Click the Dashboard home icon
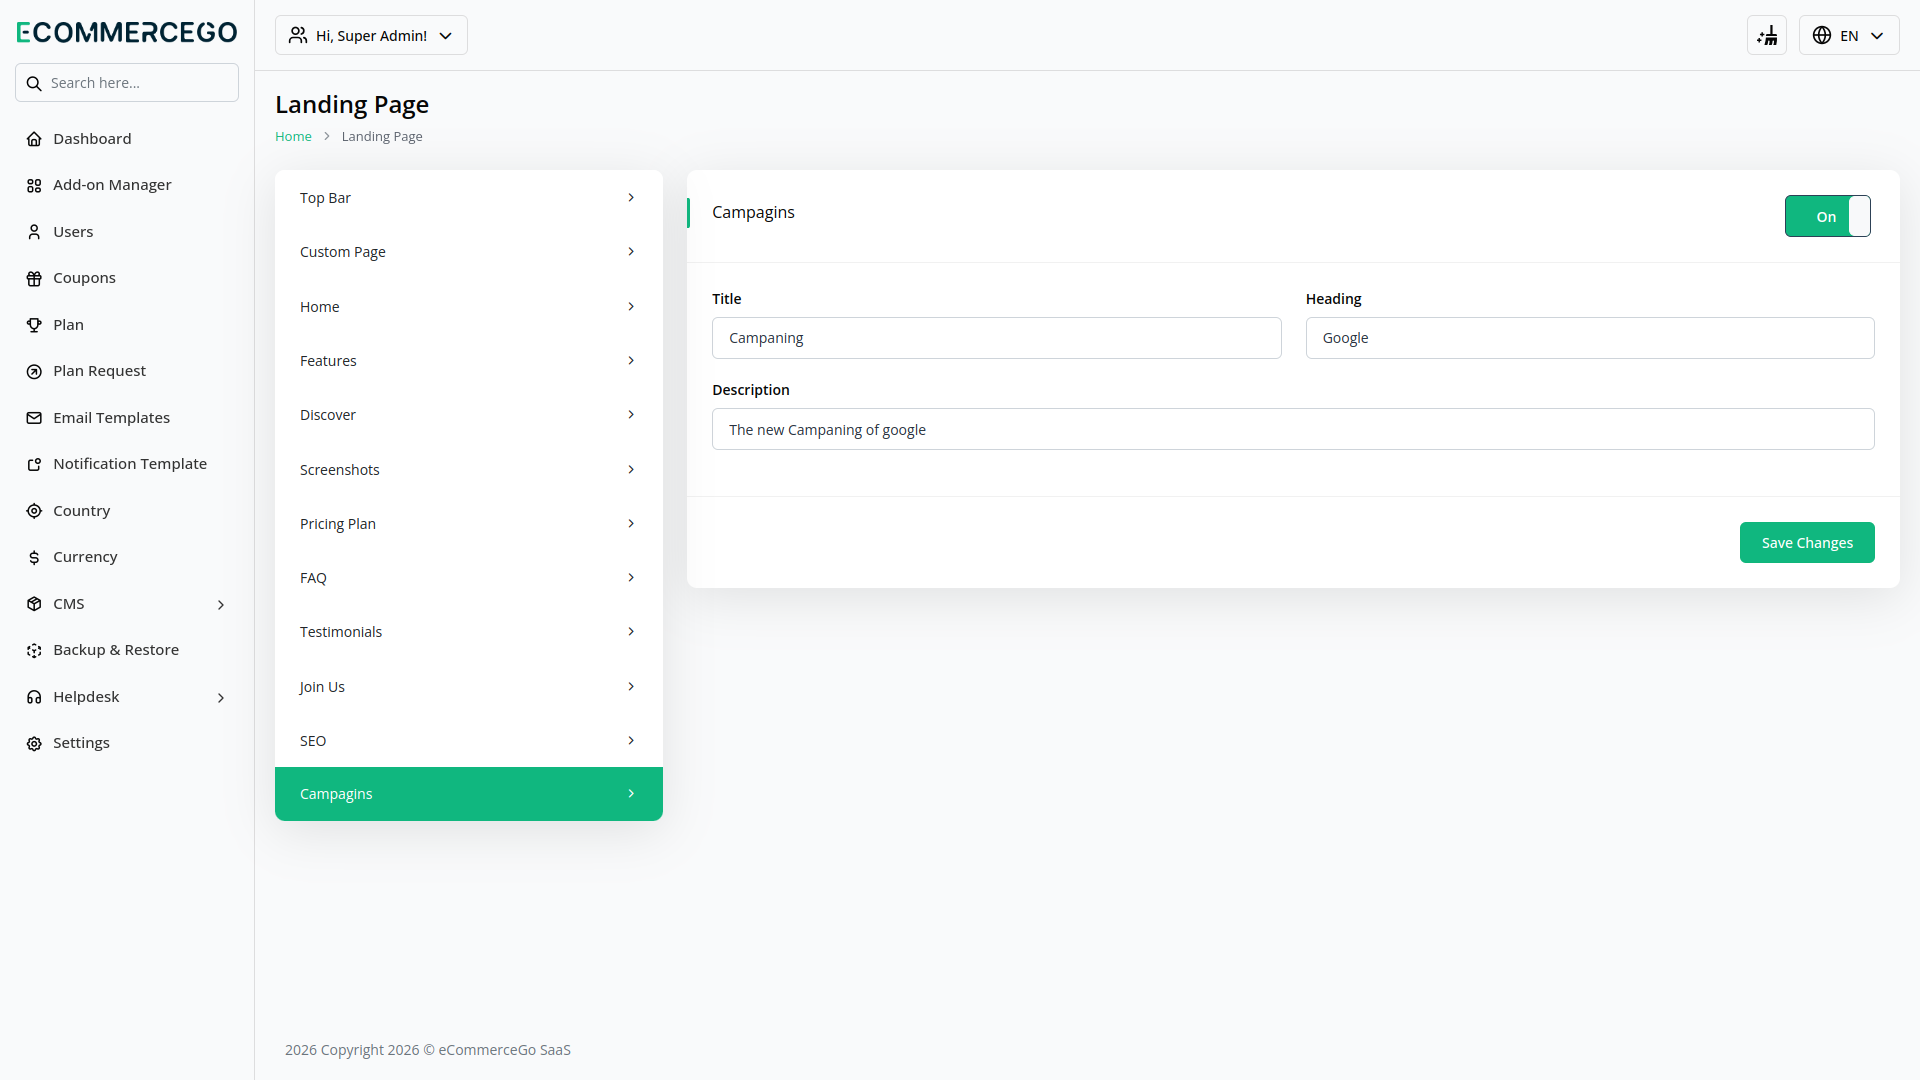The image size is (1920, 1080). pos(34,139)
